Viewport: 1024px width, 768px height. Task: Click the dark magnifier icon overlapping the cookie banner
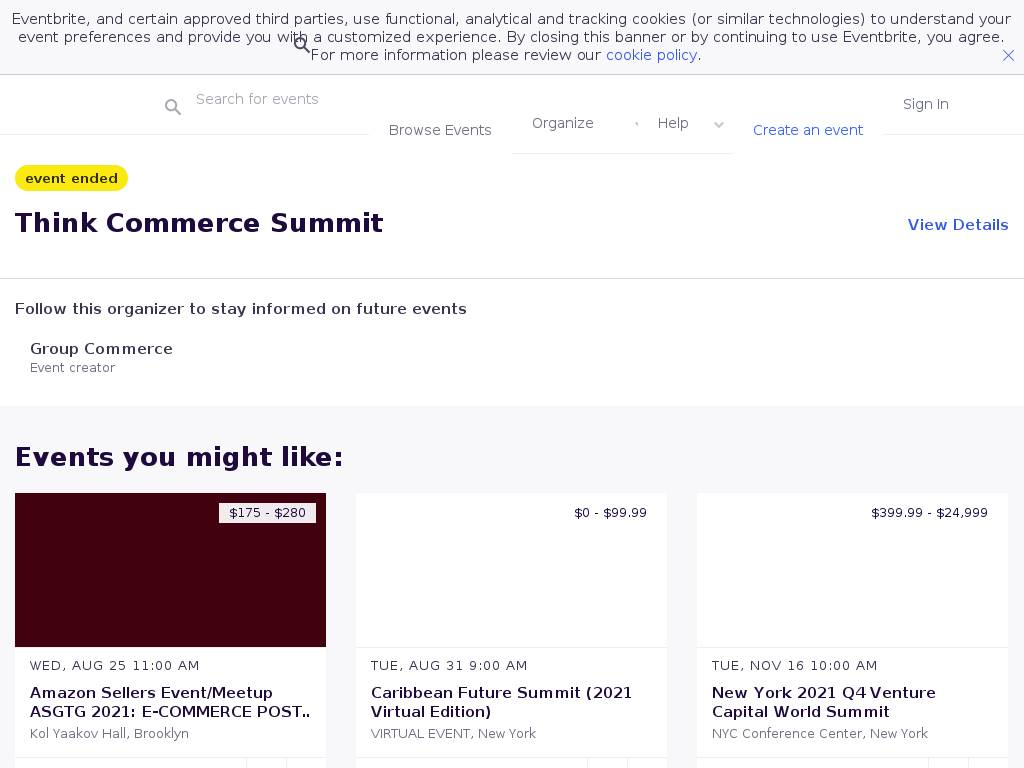click(x=302, y=45)
